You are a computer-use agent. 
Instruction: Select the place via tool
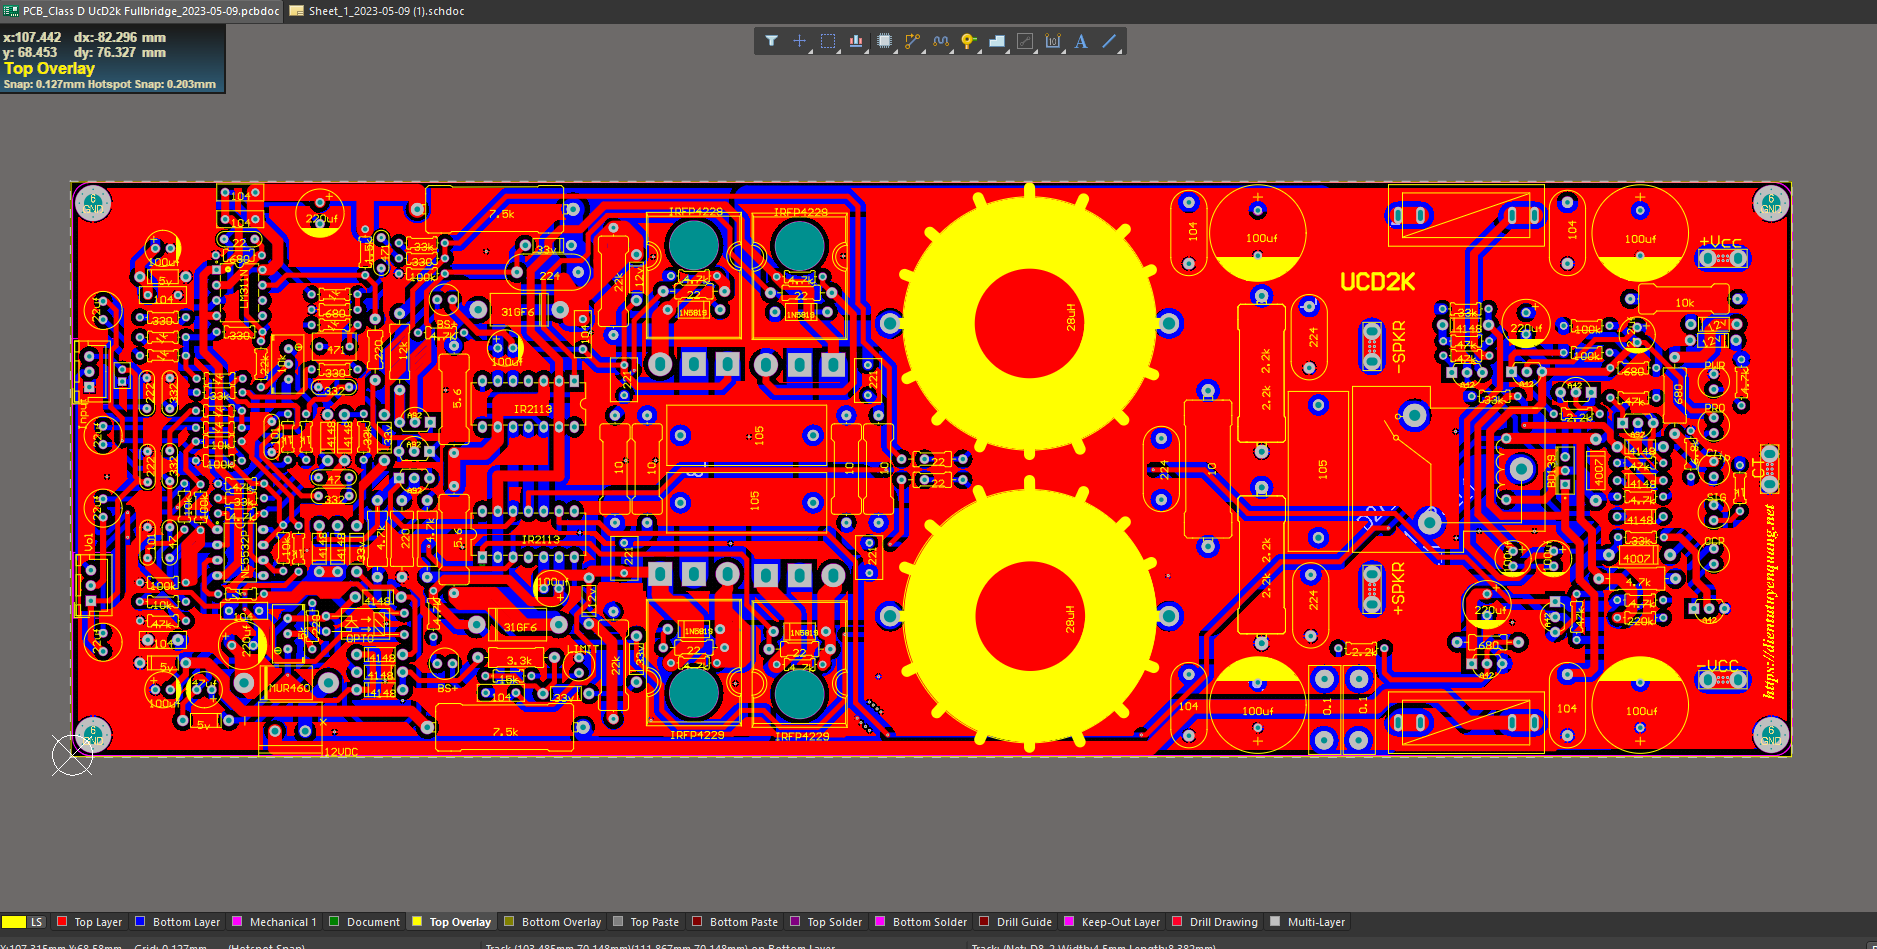pyautogui.click(x=968, y=41)
